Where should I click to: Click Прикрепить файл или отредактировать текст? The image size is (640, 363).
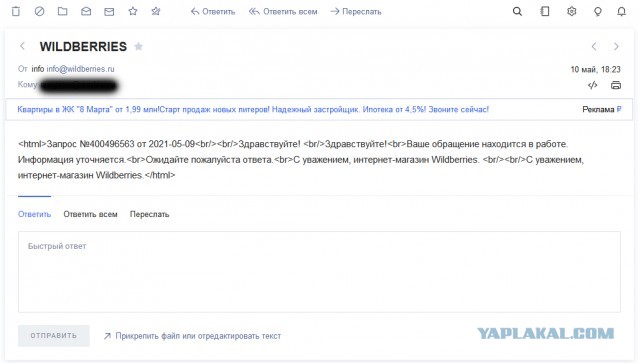192,336
